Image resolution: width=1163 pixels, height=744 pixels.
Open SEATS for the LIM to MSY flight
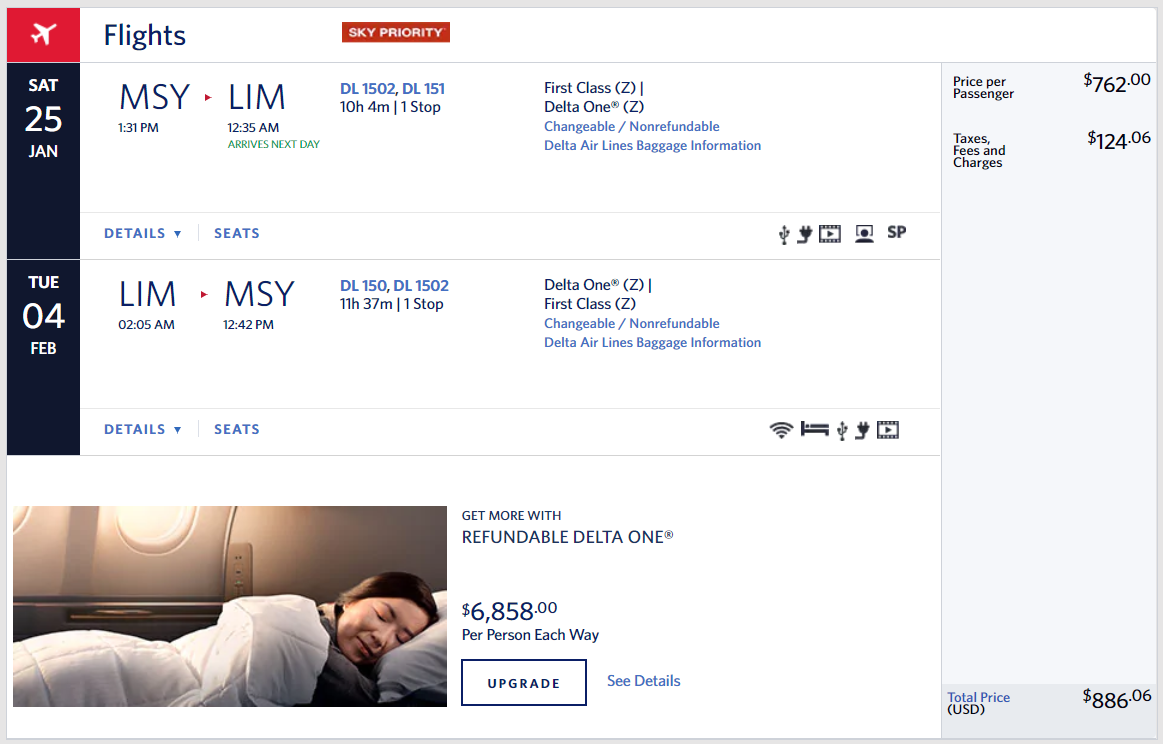coord(237,429)
